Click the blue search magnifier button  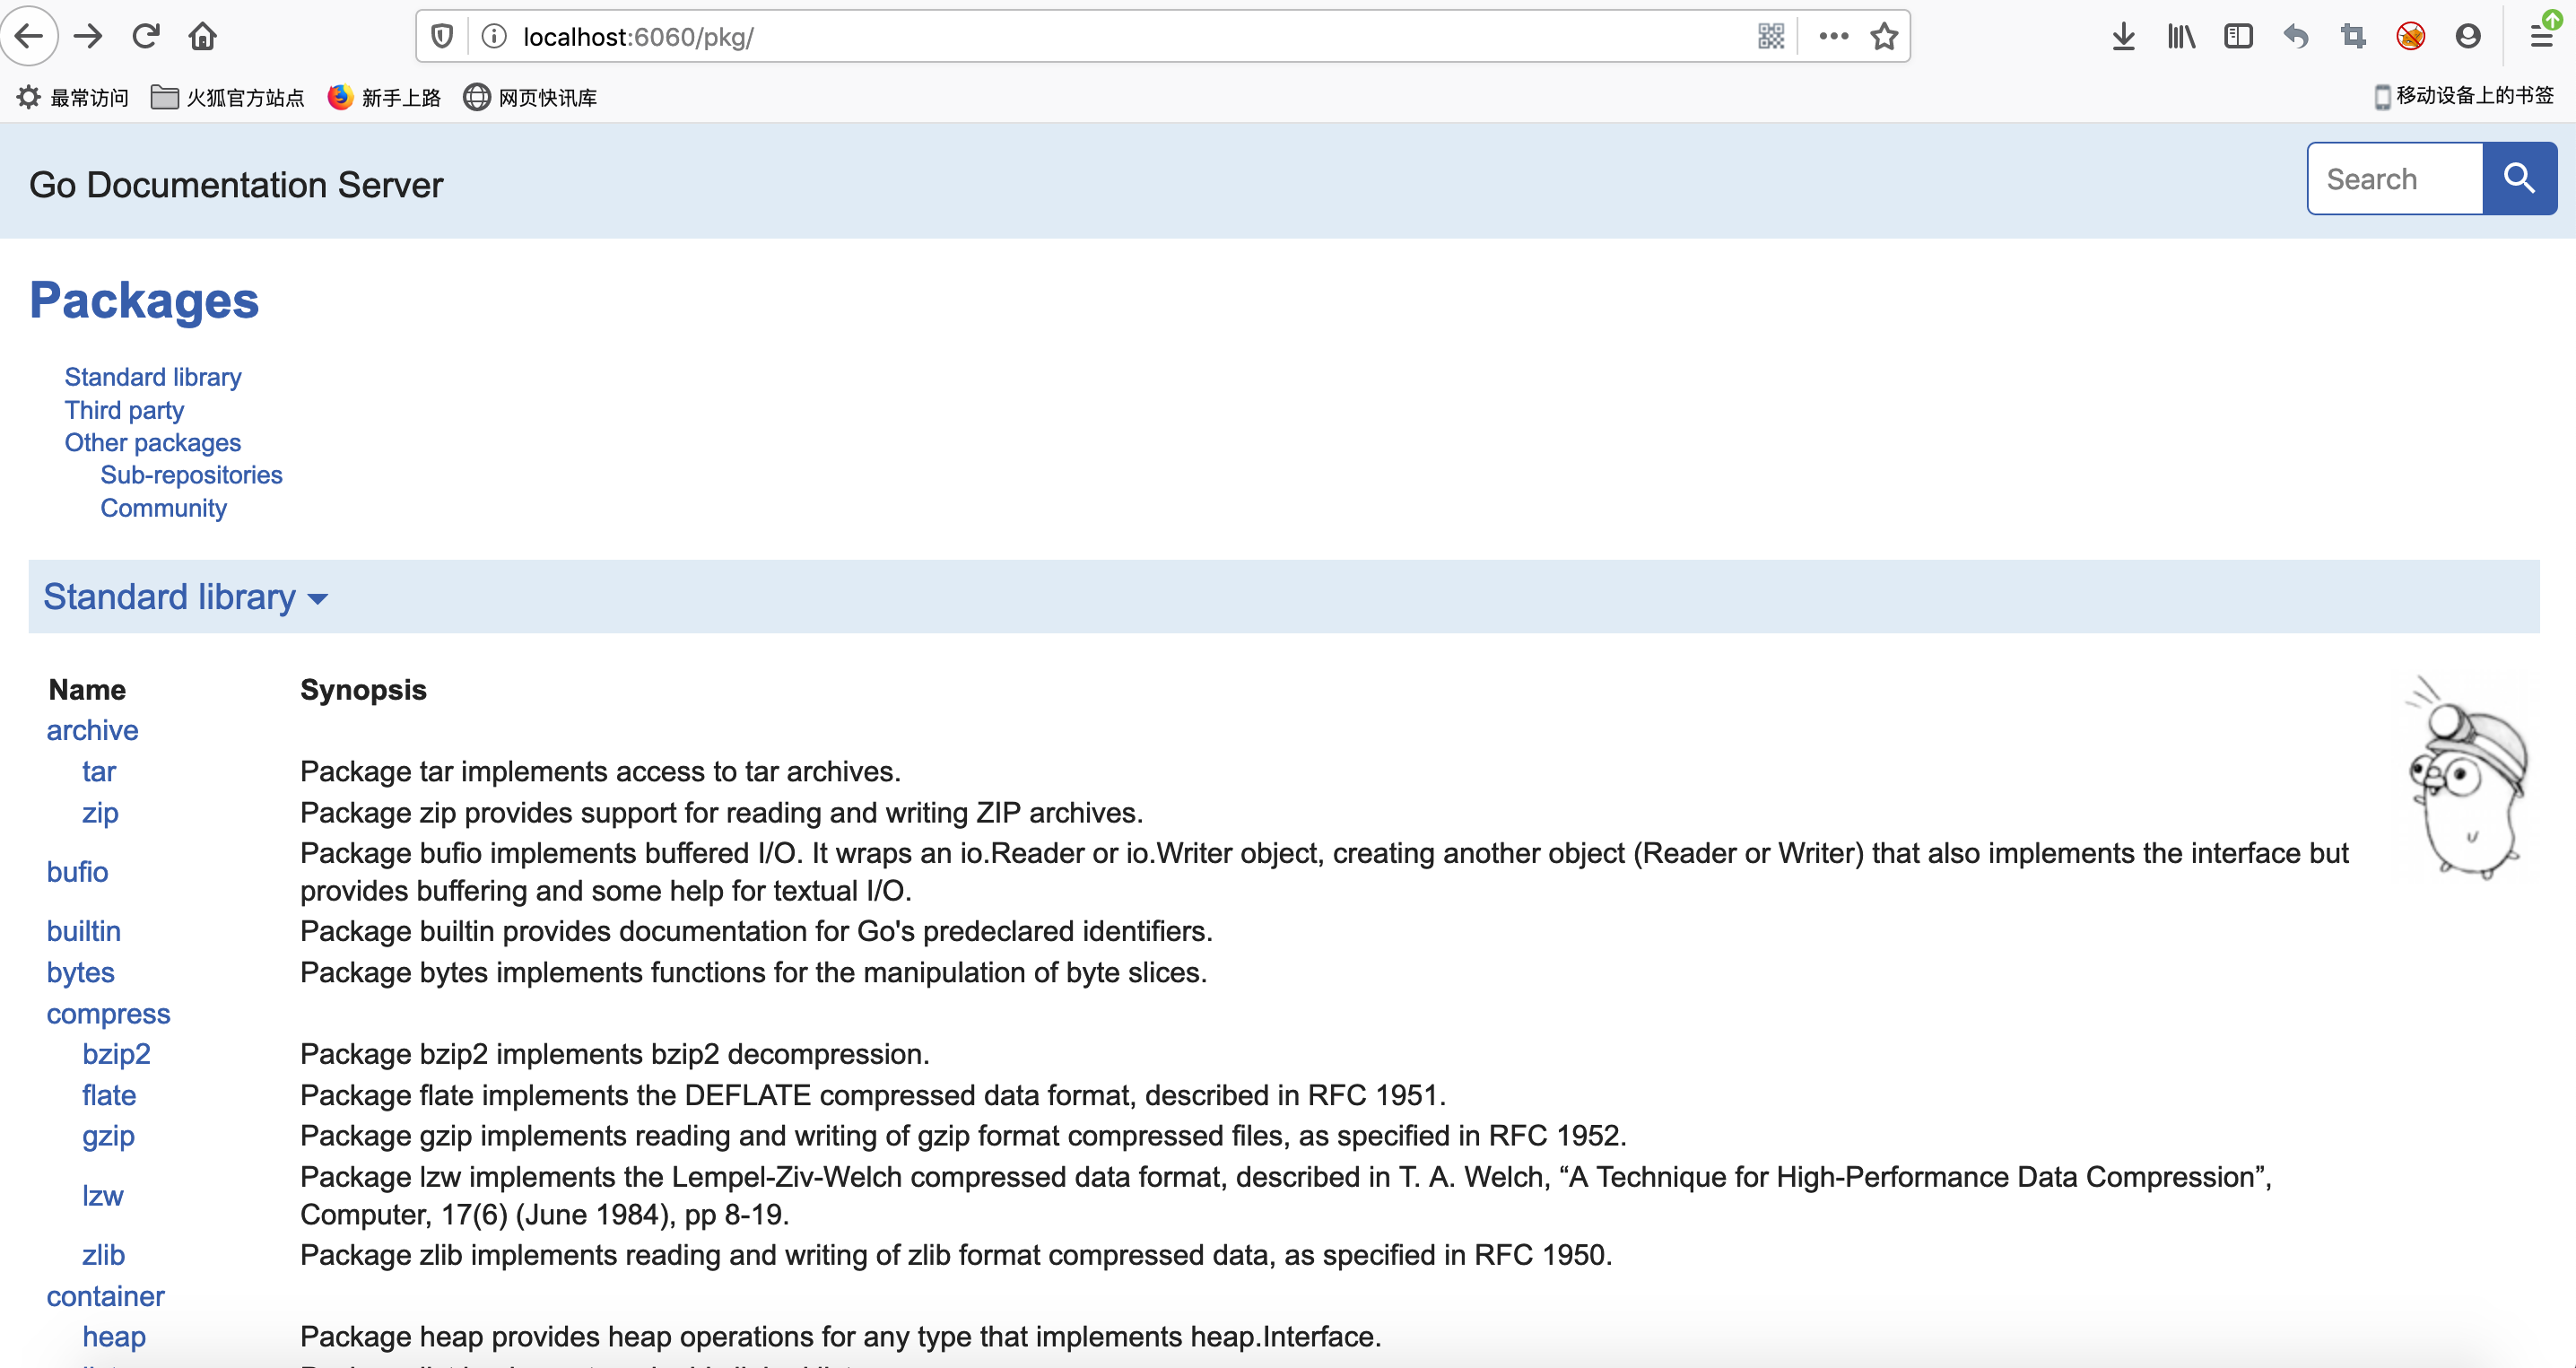coord(2519,179)
